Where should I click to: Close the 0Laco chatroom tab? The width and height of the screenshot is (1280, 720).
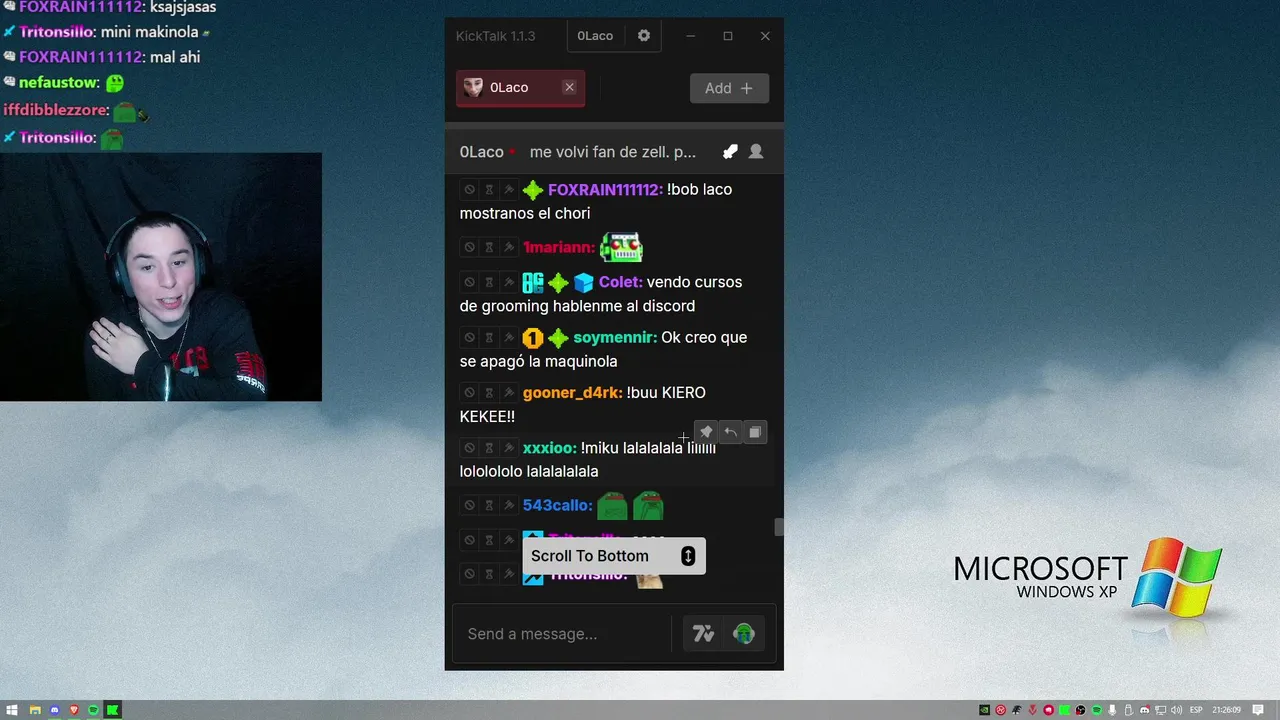click(x=569, y=87)
